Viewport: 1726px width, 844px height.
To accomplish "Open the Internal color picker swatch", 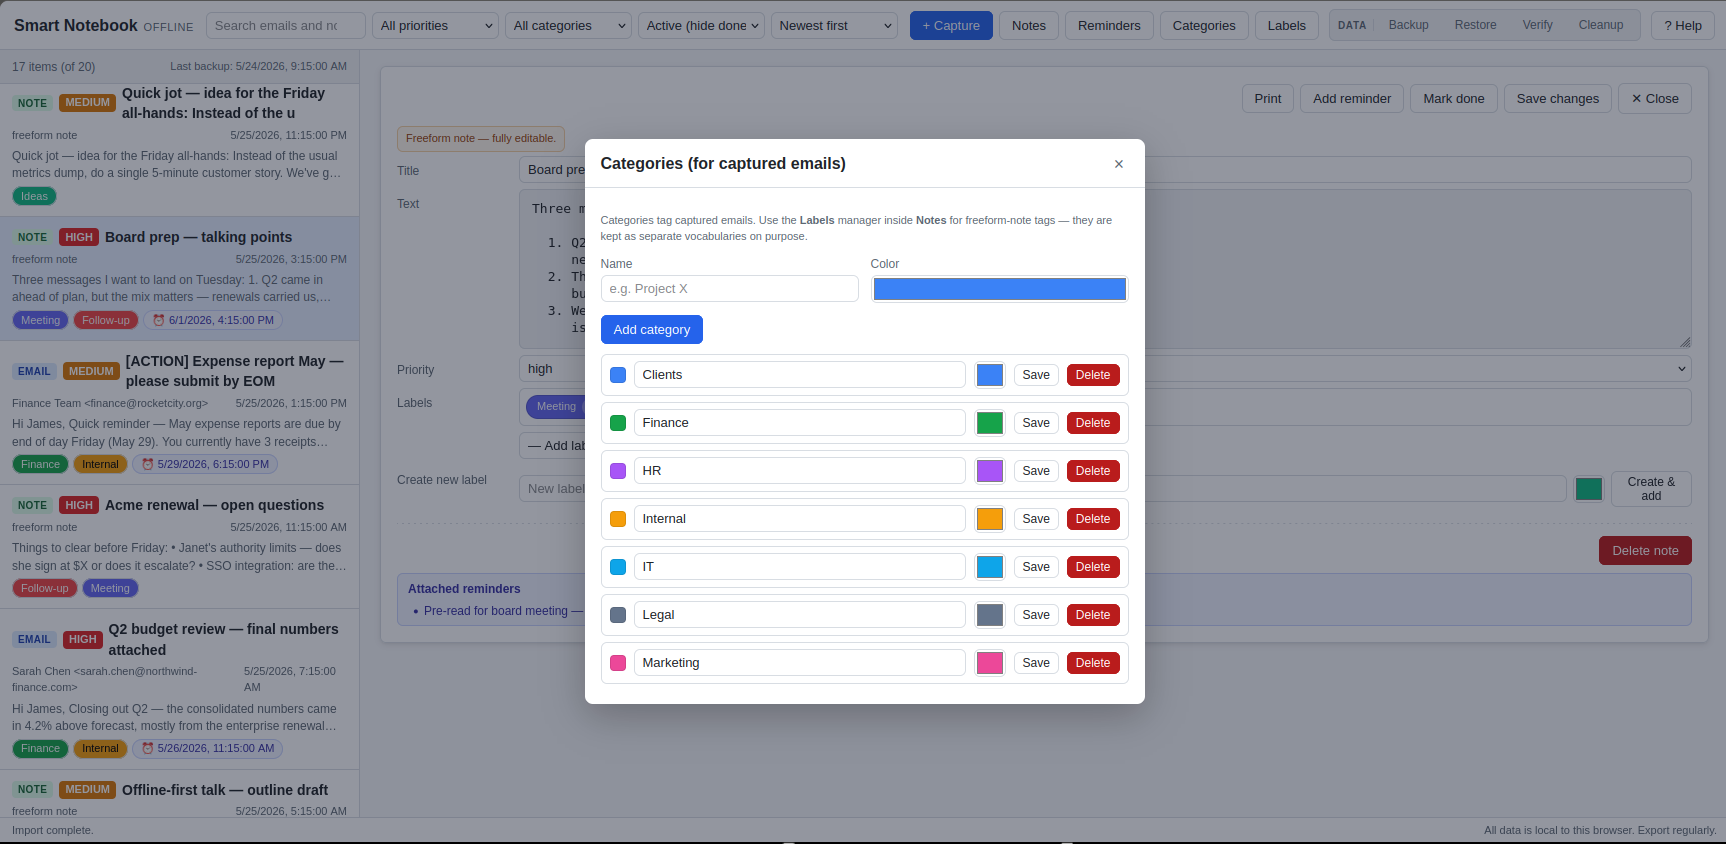I will point(990,519).
